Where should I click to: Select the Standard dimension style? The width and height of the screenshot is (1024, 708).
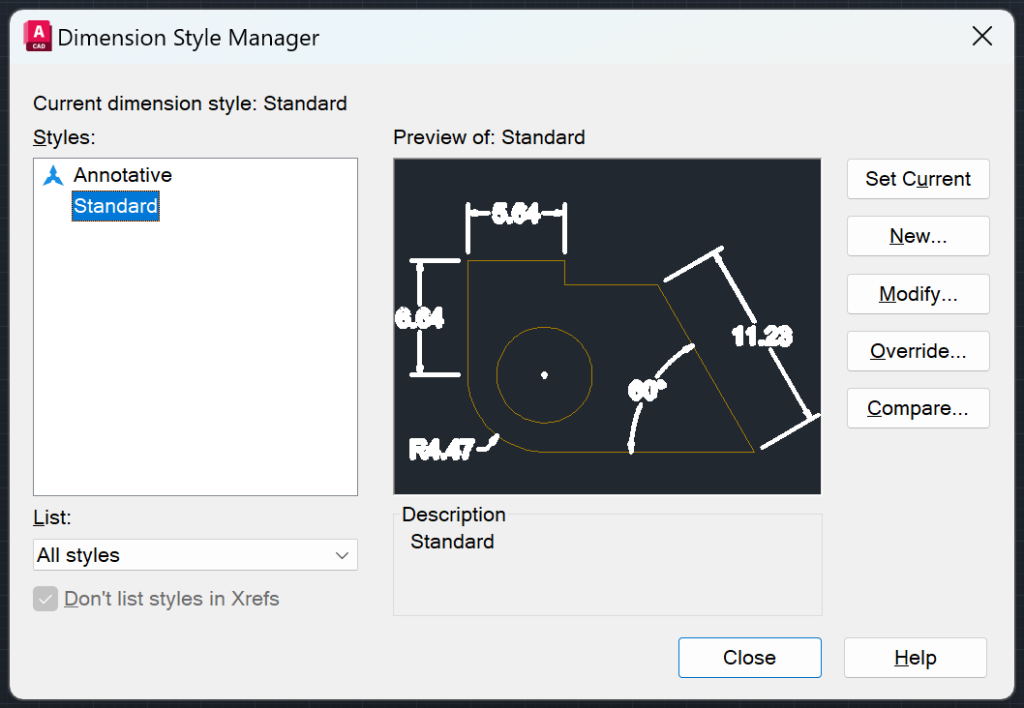pos(115,206)
